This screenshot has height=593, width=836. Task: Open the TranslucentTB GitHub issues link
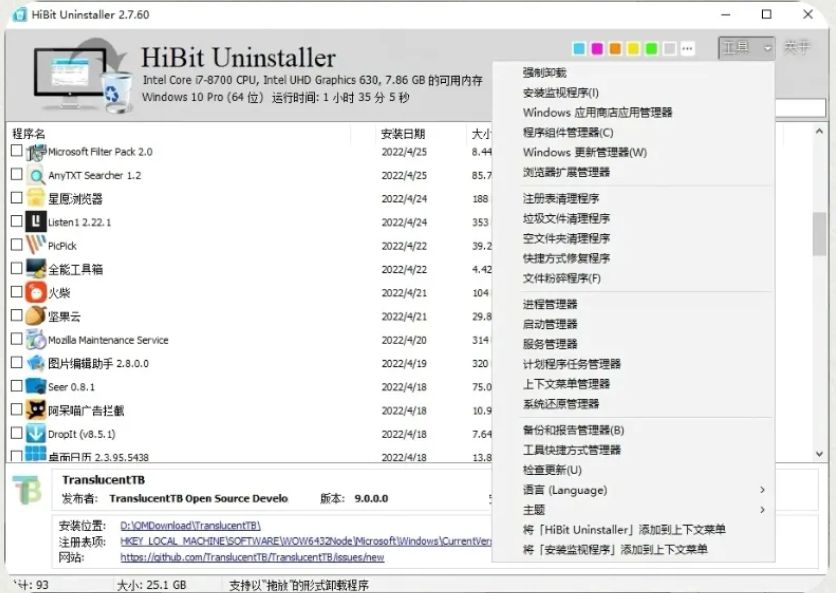click(x=252, y=557)
